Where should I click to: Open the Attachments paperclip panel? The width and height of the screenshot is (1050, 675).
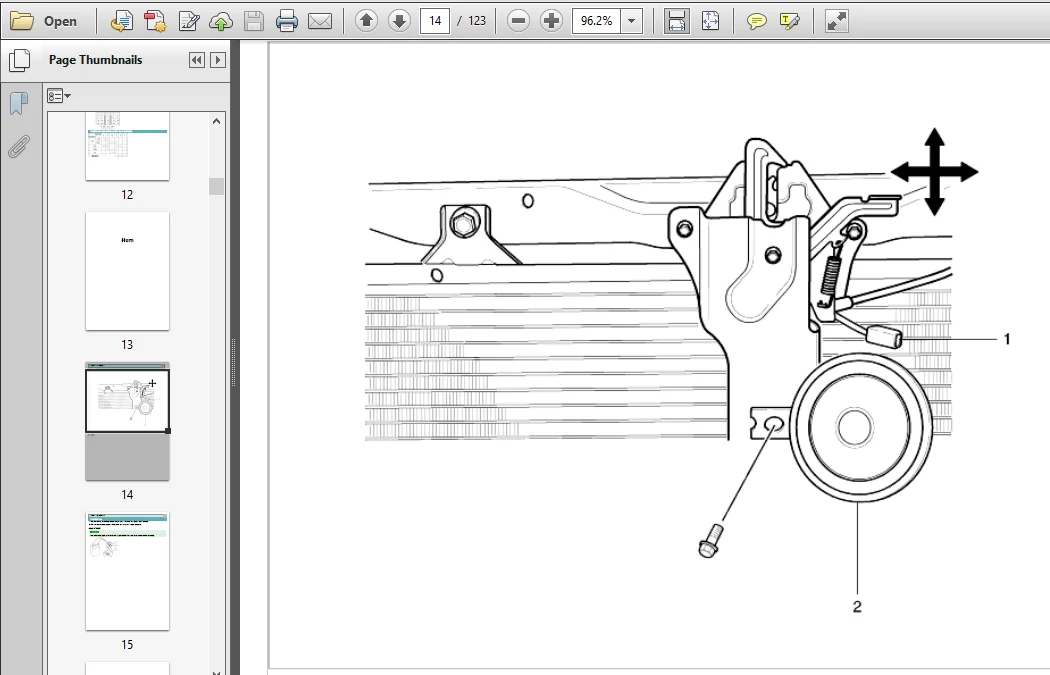pyautogui.click(x=19, y=147)
